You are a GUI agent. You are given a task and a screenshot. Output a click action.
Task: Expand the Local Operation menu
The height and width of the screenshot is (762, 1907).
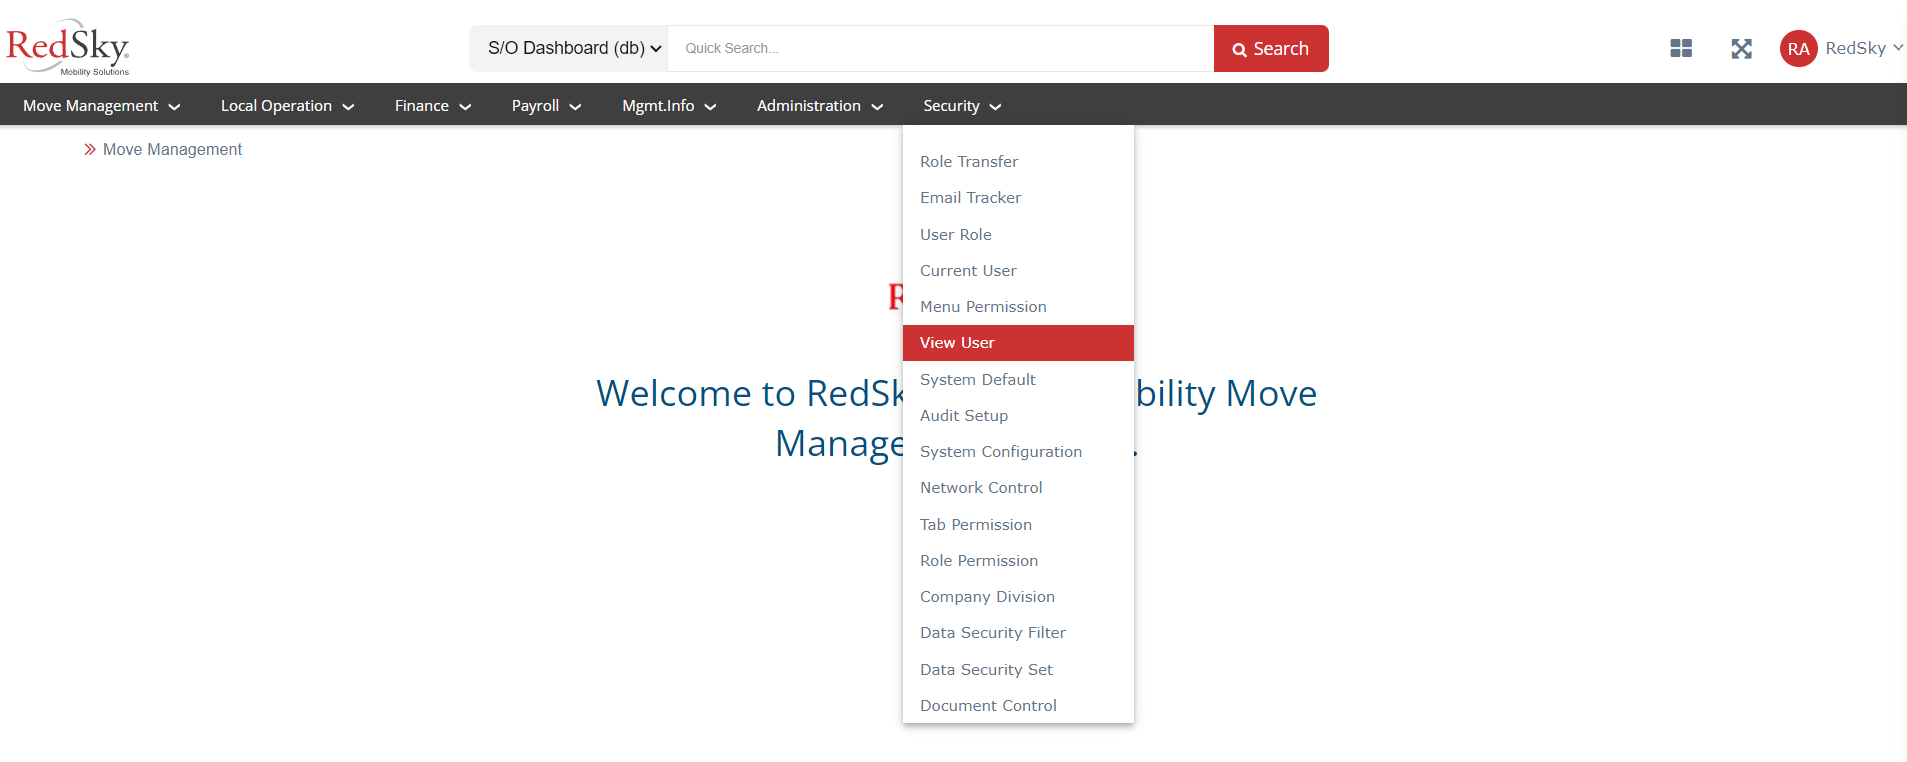pyautogui.click(x=287, y=105)
